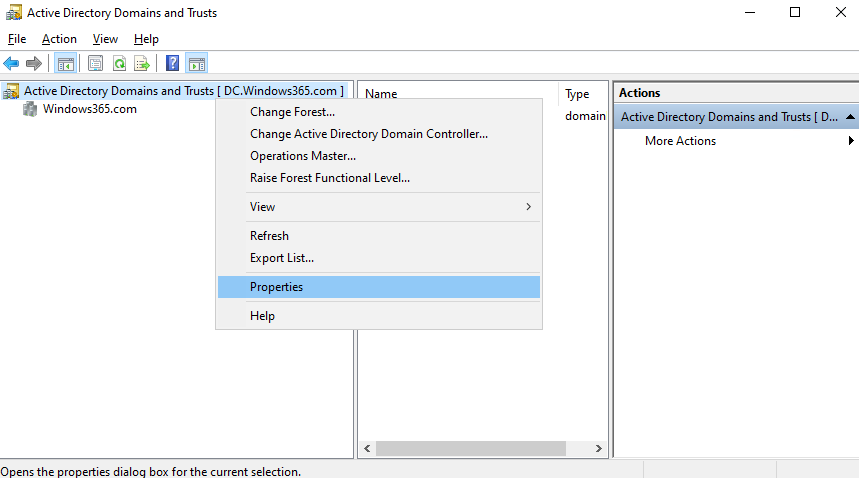Select the Windows365.com tree node
Viewport: 859px width, 478px height.
(x=90, y=109)
